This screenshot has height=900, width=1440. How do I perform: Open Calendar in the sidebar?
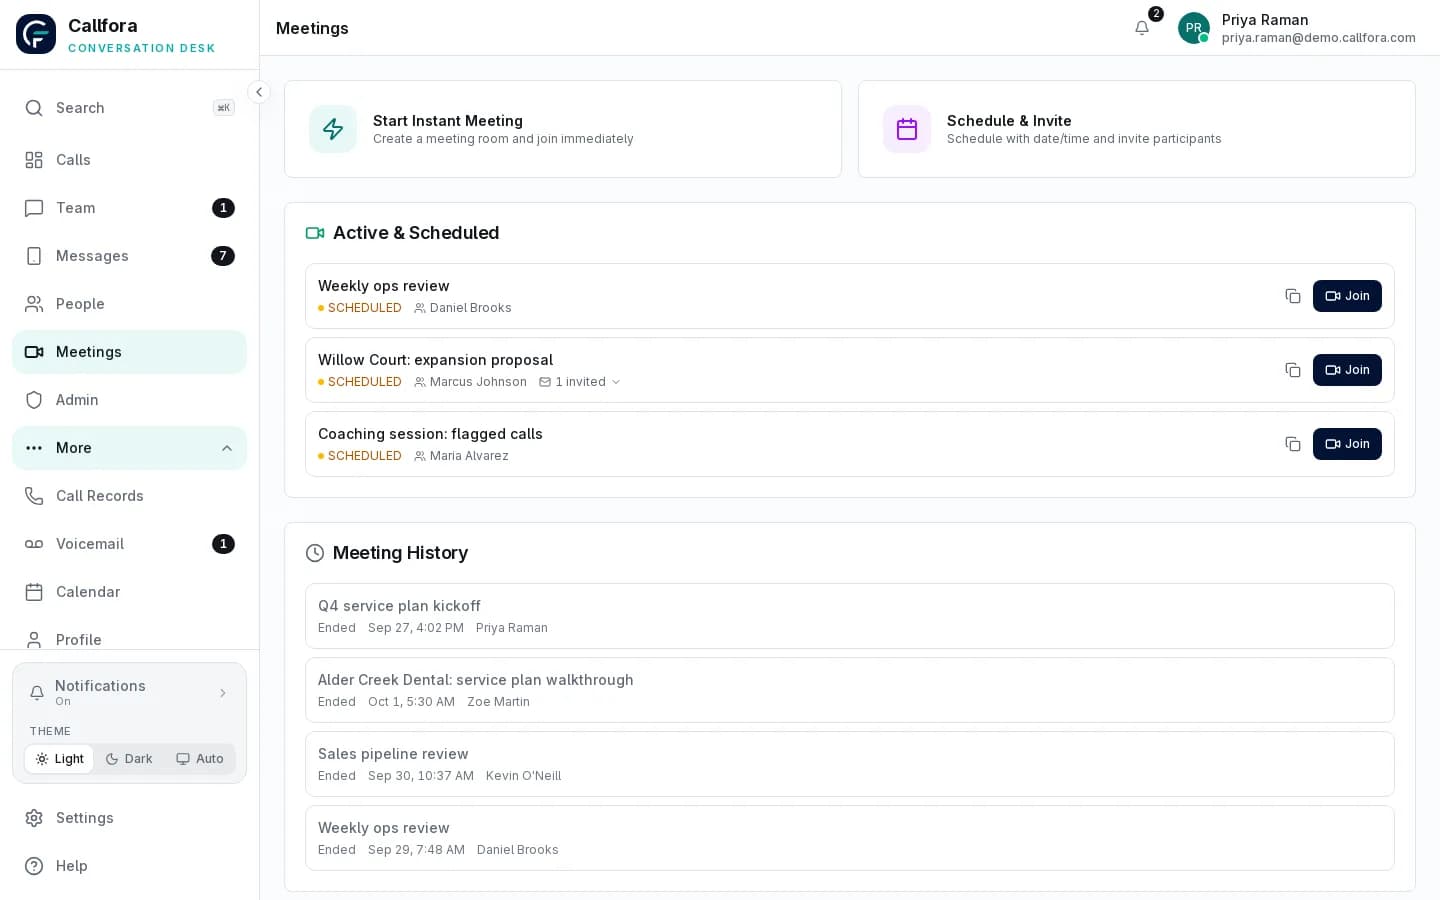[x=129, y=592]
